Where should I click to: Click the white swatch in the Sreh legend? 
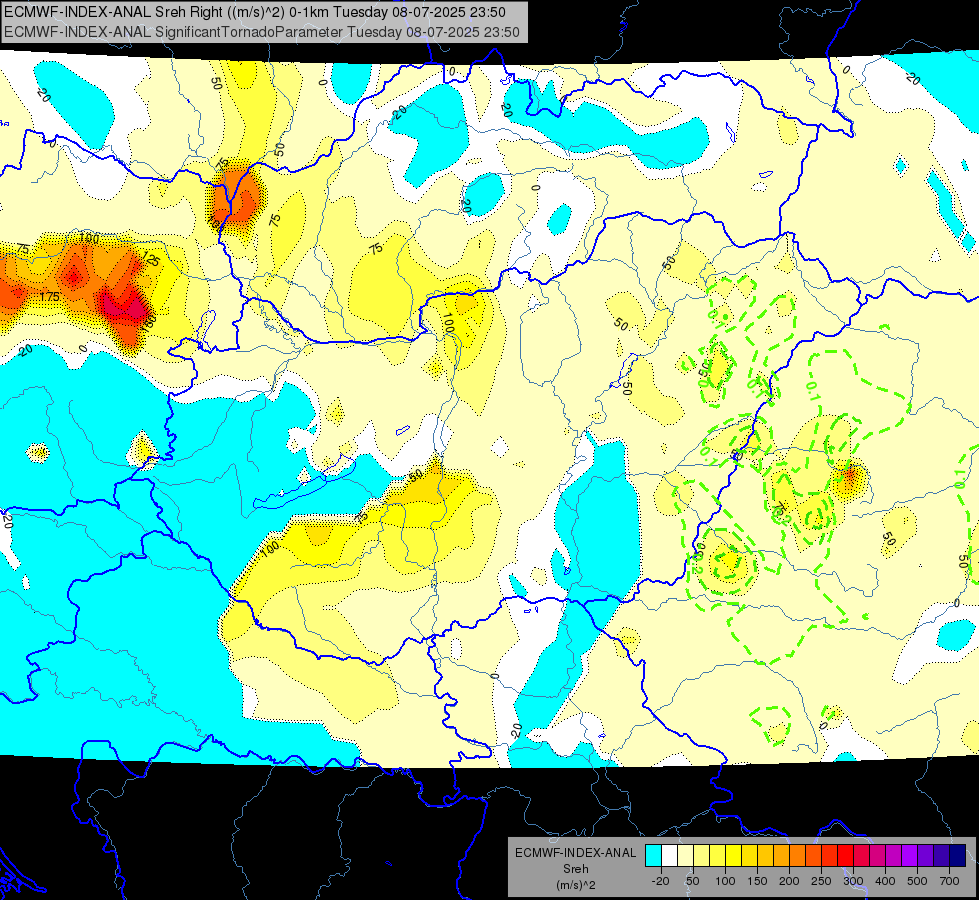[x=669, y=855]
